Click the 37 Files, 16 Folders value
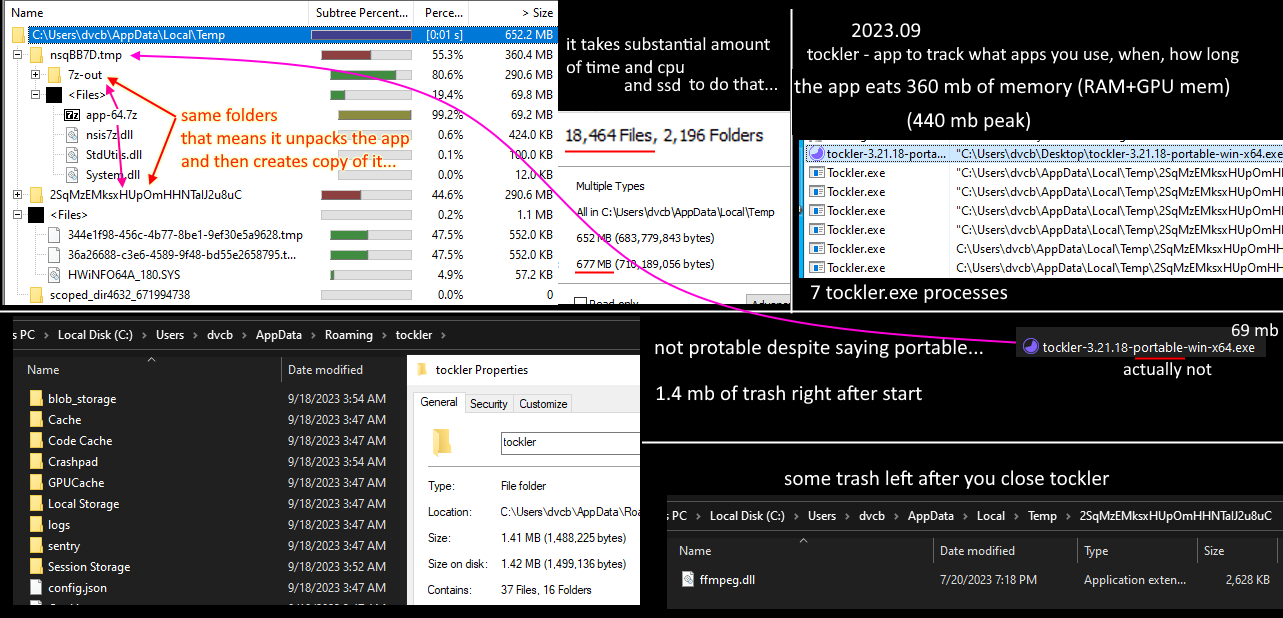1283x618 pixels. [546, 590]
